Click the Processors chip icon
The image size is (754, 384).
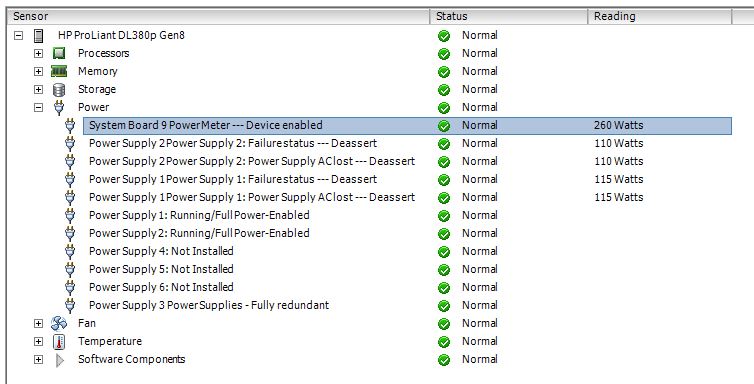click(59, 53)
